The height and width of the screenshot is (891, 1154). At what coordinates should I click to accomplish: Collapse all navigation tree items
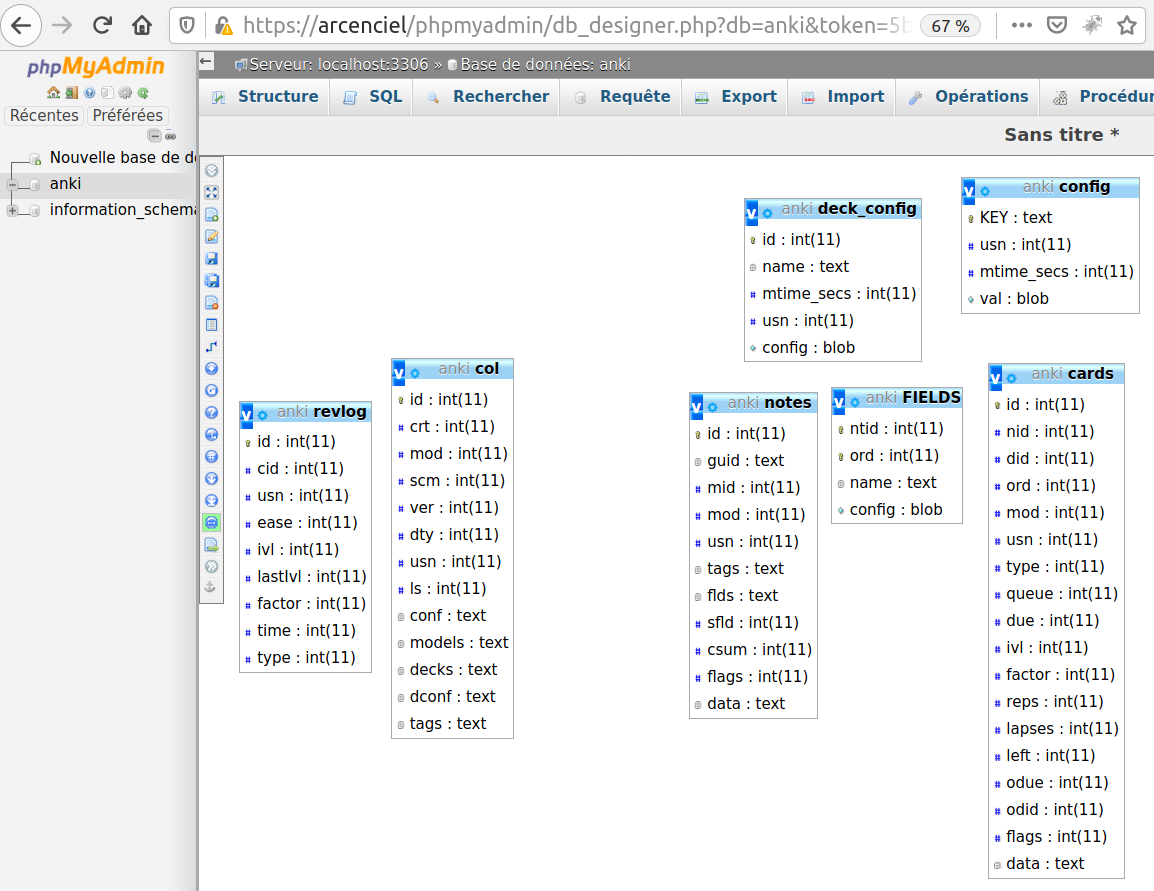(154, 135)
